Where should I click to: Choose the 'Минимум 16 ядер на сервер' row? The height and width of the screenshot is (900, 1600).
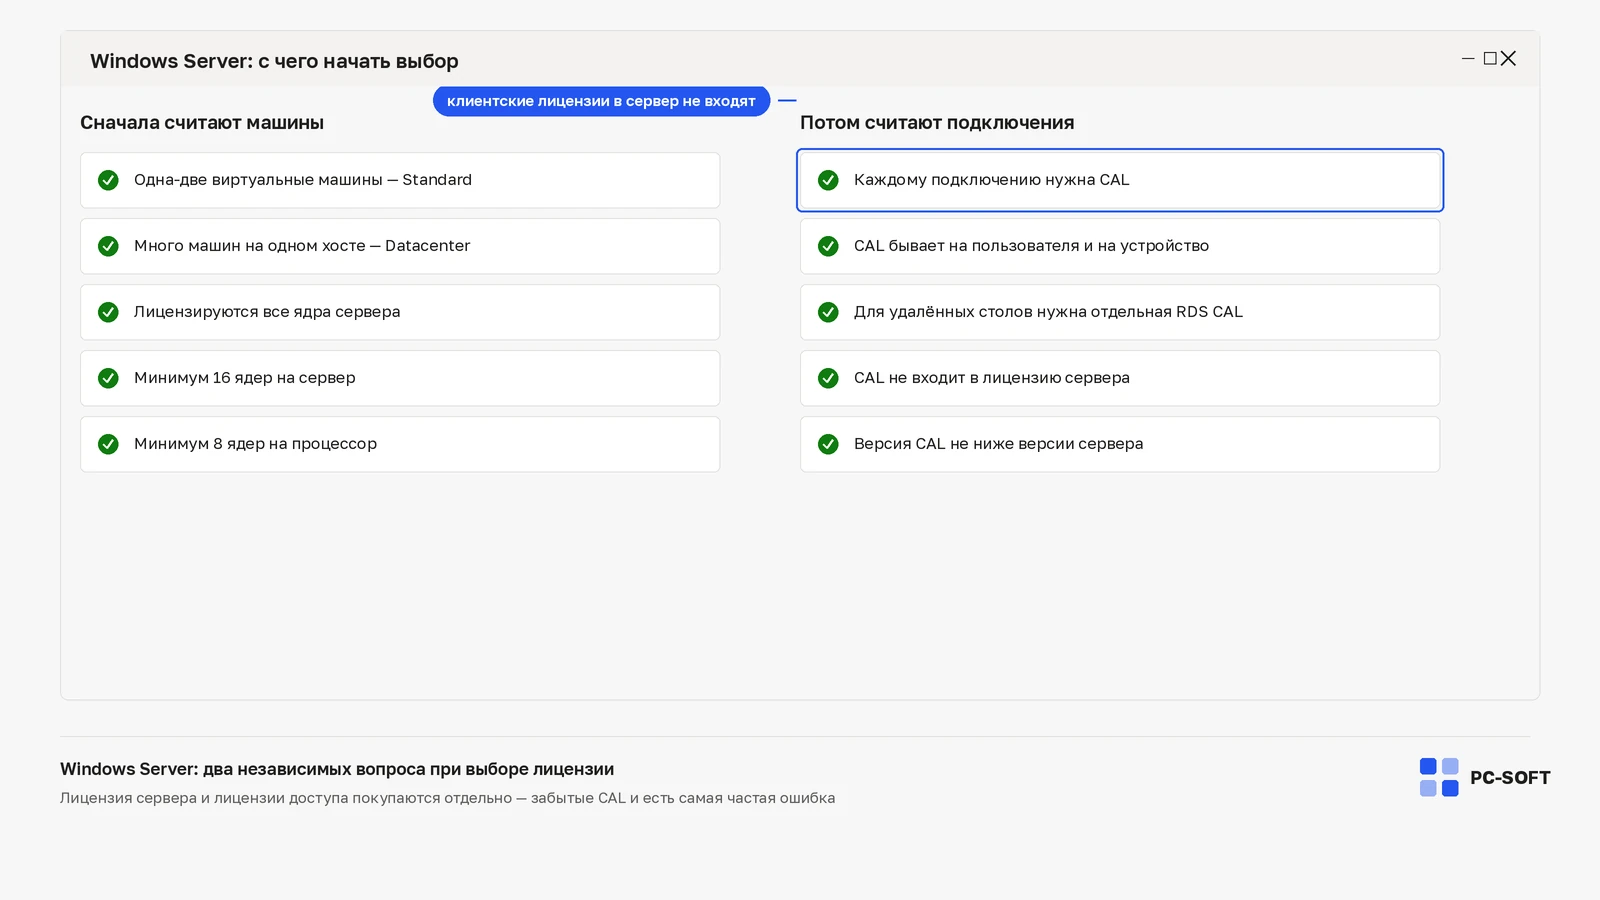[x=400, y=378]
